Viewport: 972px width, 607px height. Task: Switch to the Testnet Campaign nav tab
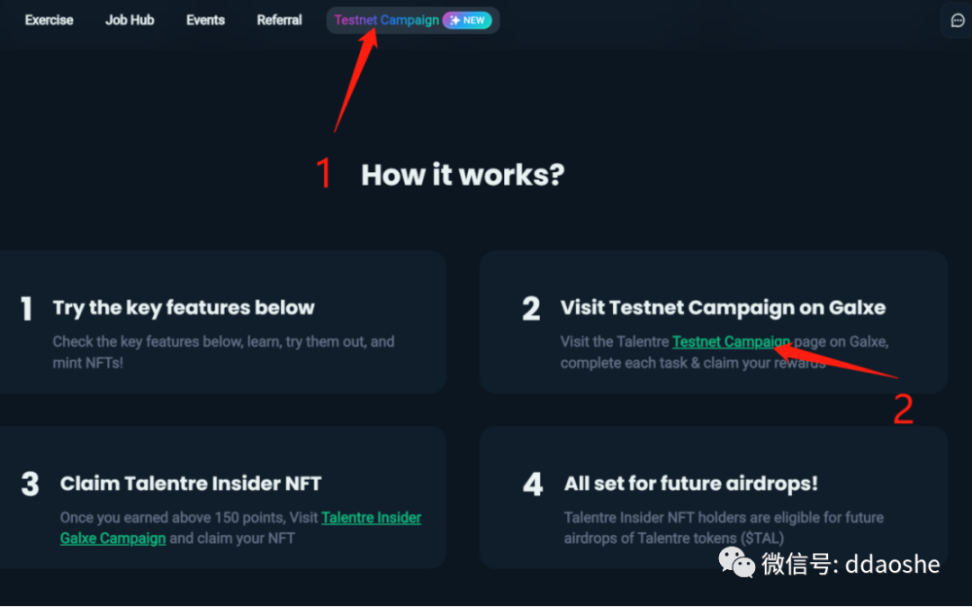tap(386, 20)
